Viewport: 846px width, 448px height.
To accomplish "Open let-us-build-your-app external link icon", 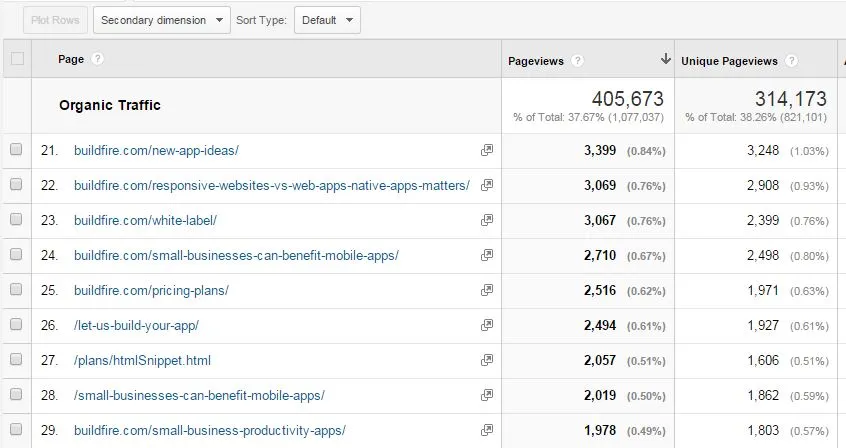I will coord(487,325).
